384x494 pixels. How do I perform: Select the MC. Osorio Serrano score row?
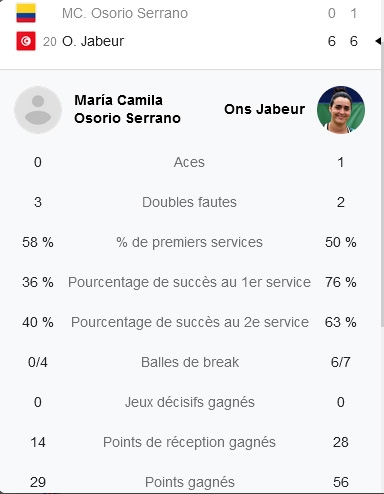coord(190,13)
